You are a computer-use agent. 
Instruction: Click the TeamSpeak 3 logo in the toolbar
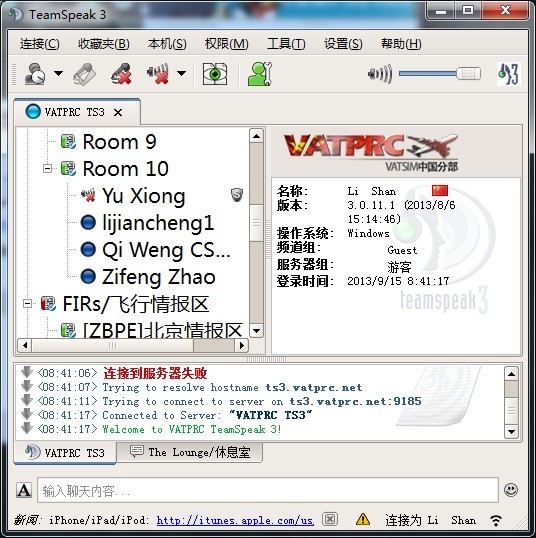(509, 73)
